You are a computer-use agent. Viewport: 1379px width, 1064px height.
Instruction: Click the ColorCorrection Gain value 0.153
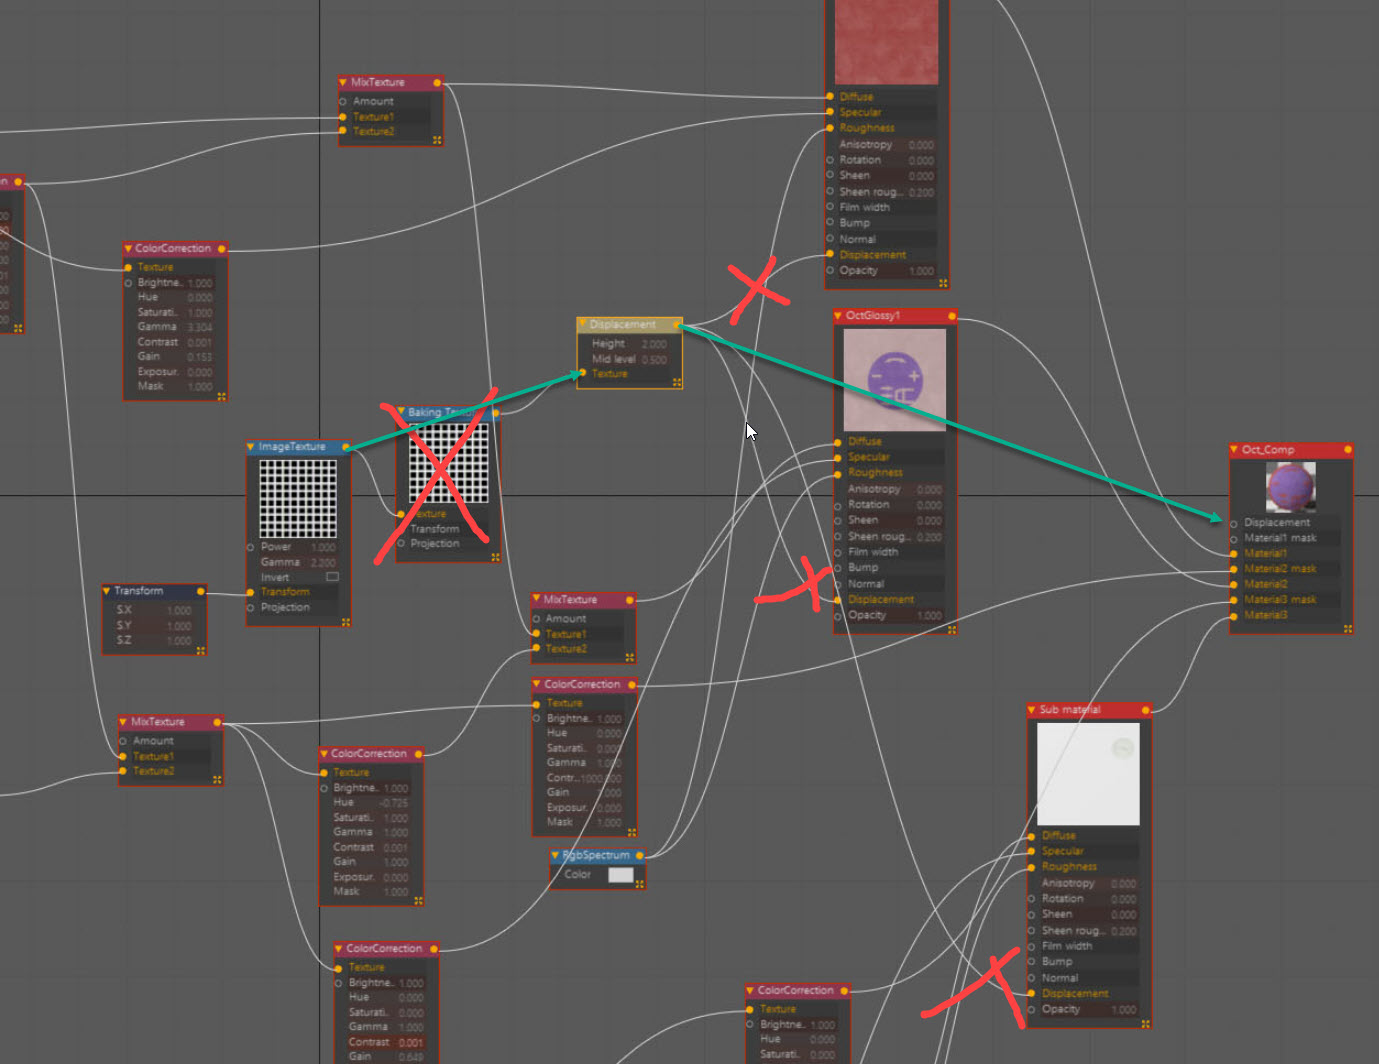200,357
